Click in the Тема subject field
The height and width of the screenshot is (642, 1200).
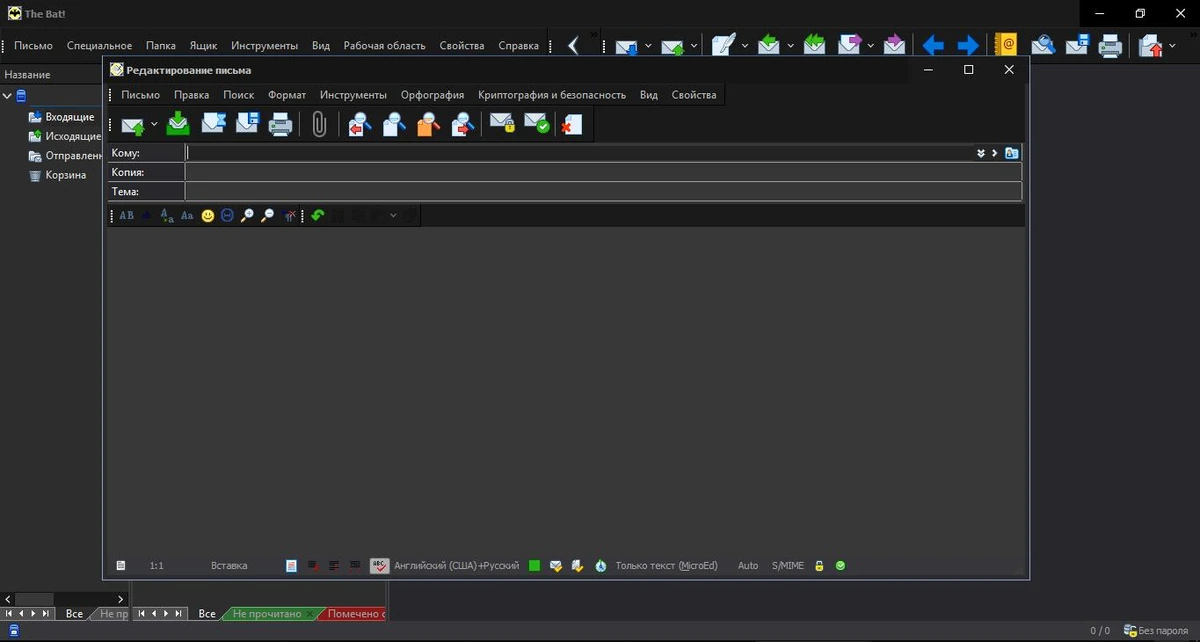[603, 191]
